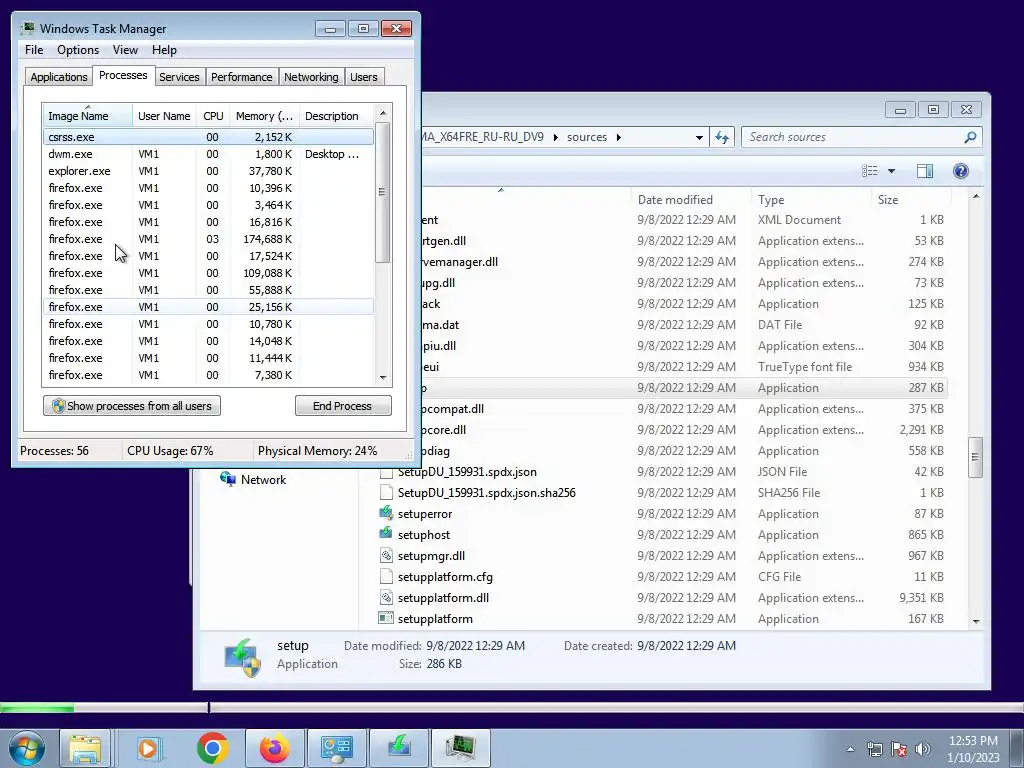The height and width of the screenshot is (768, 1024).
Task: Sort processes by User Name column
Action: 164,116
